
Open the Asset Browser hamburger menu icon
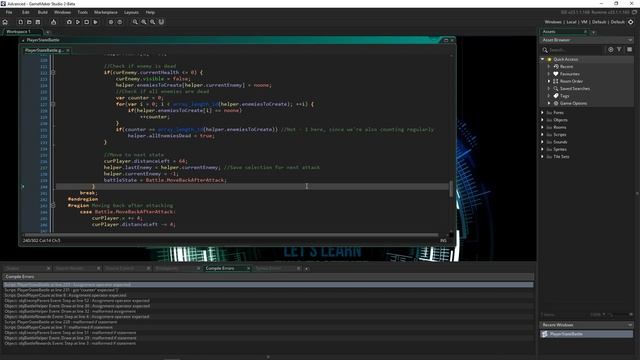point(629,49)
